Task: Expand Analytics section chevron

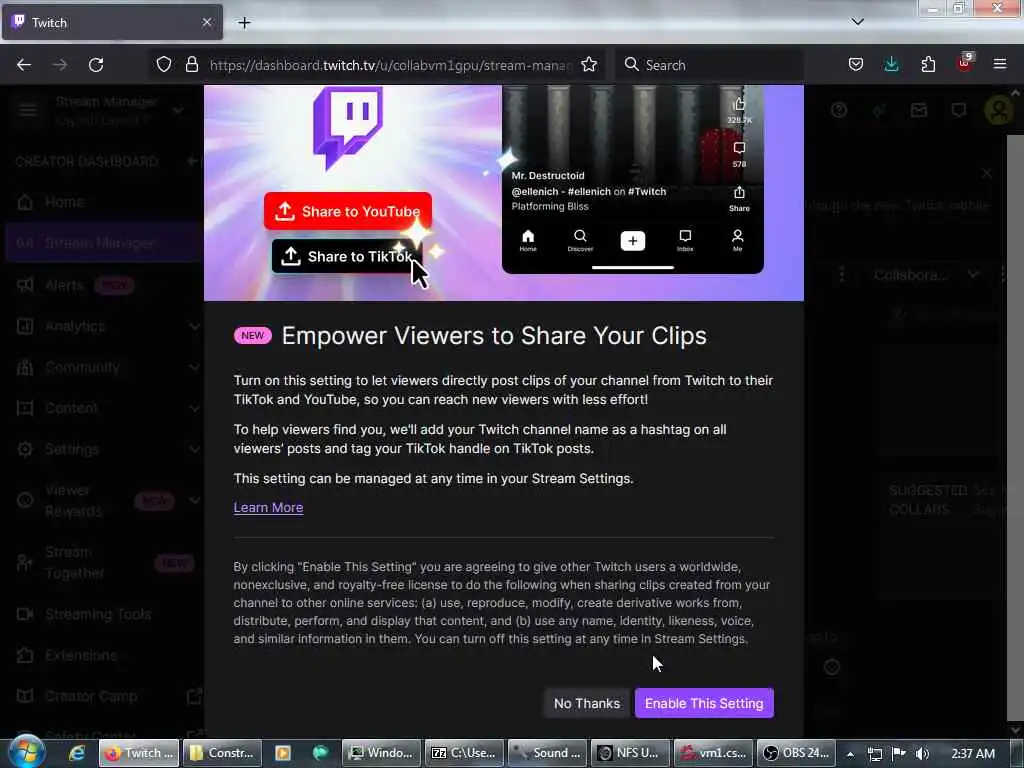Action: (x=195, y=326)
